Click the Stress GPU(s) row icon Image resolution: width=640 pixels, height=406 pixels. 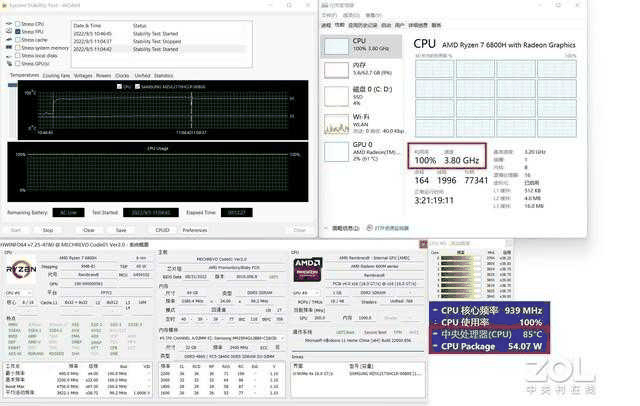pos(9,64)
